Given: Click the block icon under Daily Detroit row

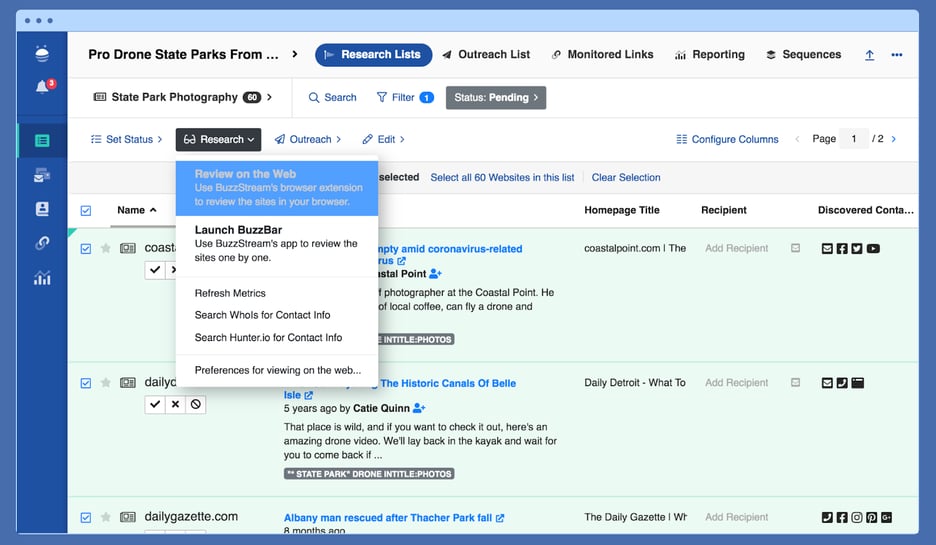Looking at the screenshot, I should coord(195,404).
